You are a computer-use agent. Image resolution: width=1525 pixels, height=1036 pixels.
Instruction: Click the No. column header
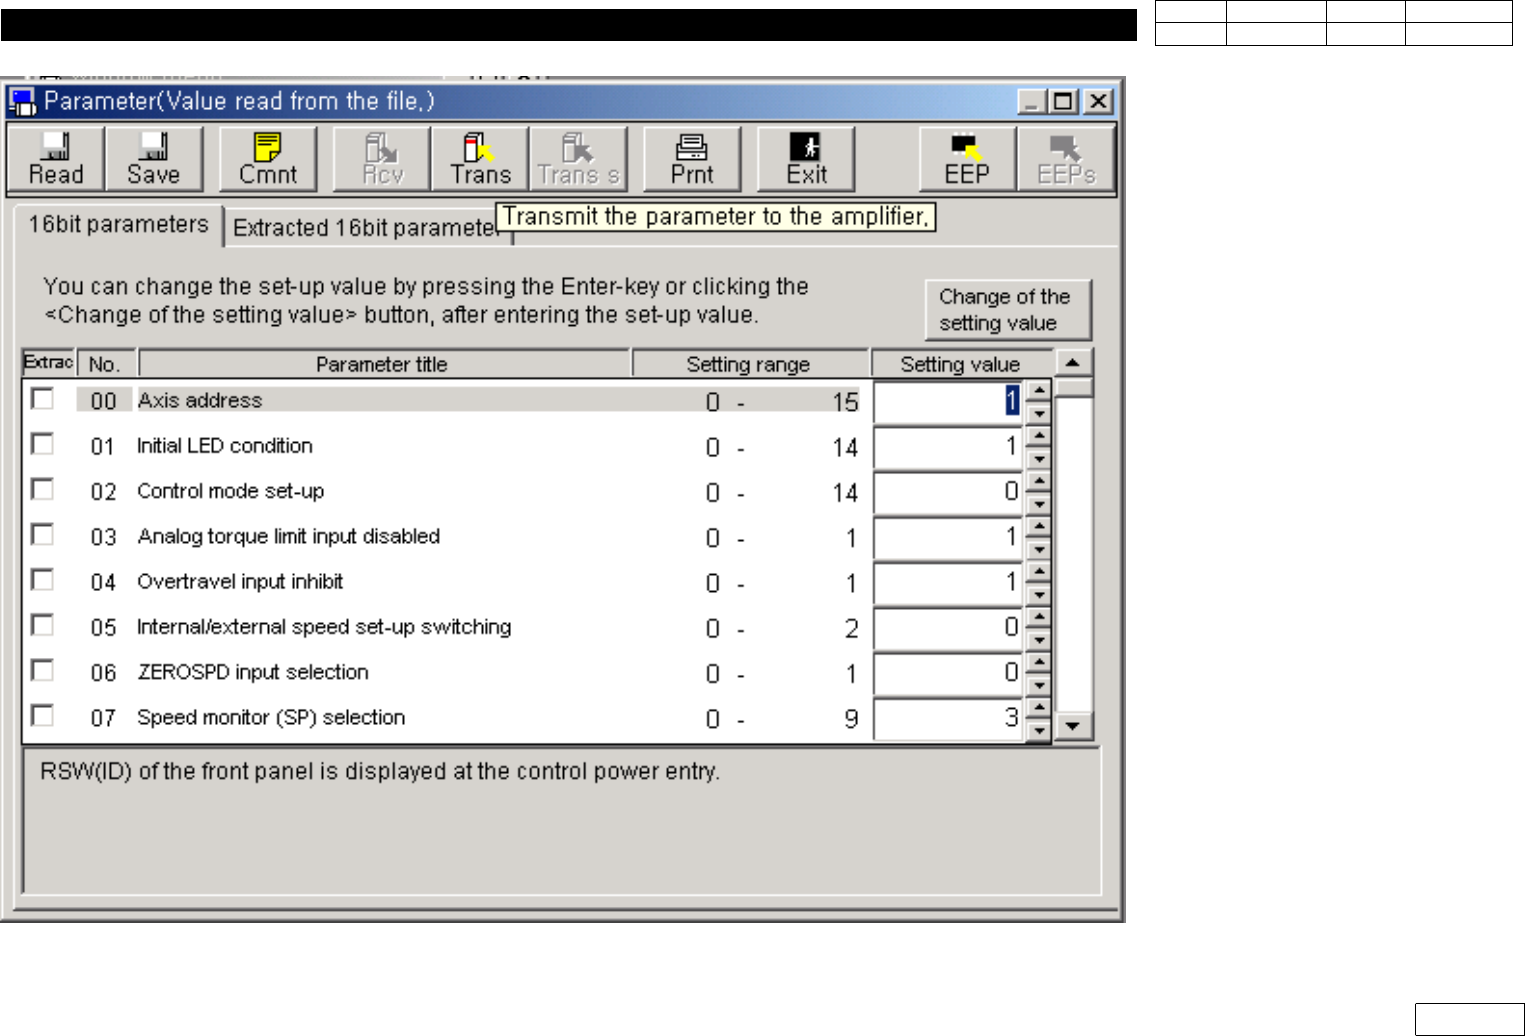[x=106, y=364]
